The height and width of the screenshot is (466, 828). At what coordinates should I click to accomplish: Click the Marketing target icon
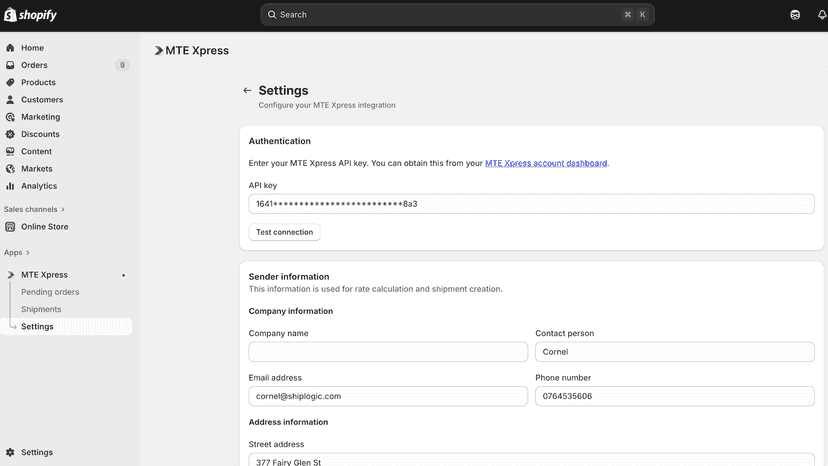tap(10, 117)
